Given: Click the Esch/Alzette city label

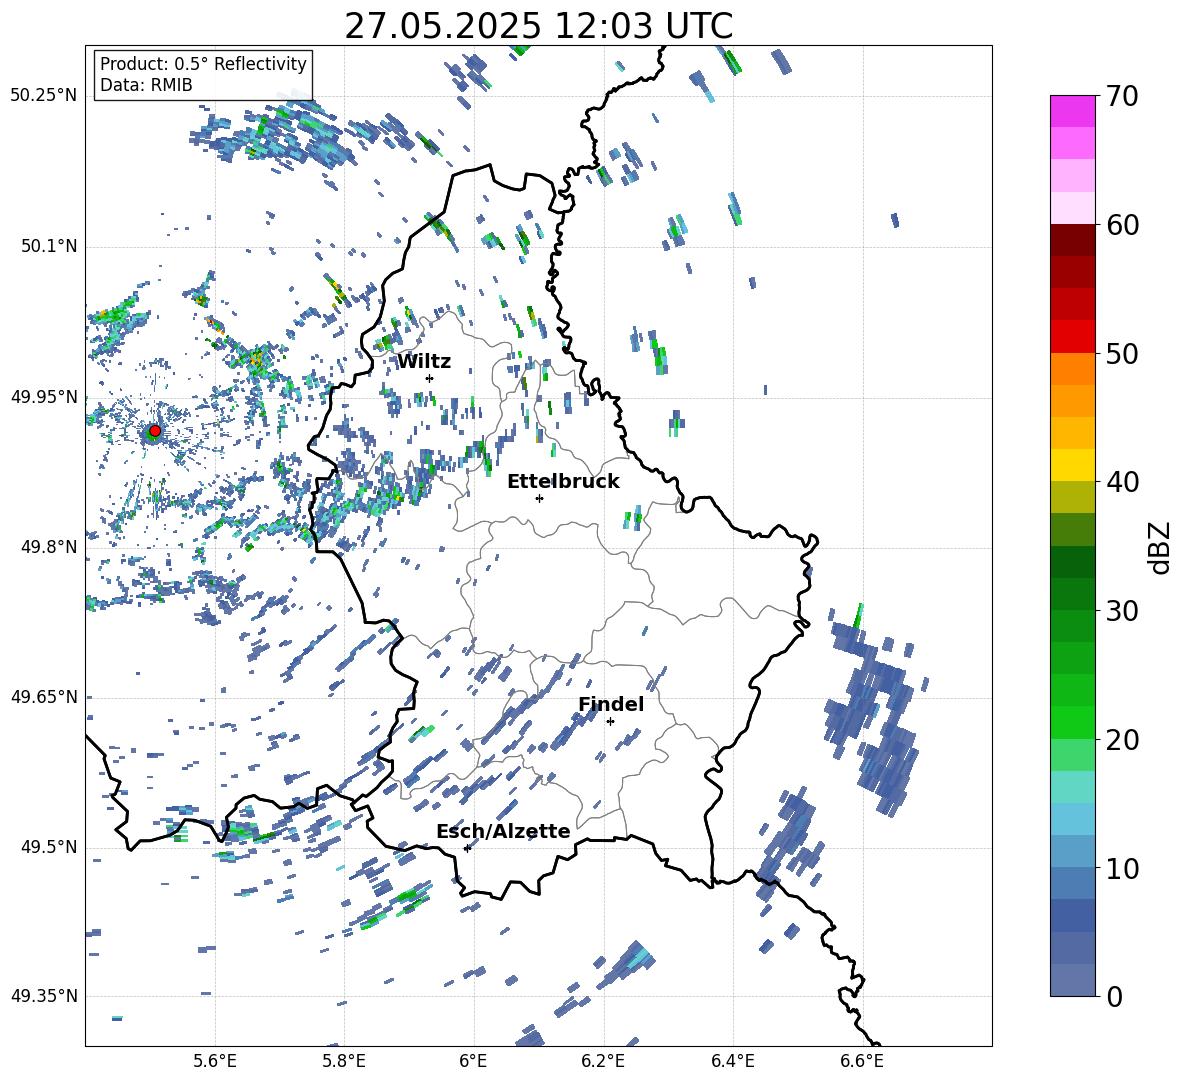Looking at the screenshot, I should pos(503,831).
